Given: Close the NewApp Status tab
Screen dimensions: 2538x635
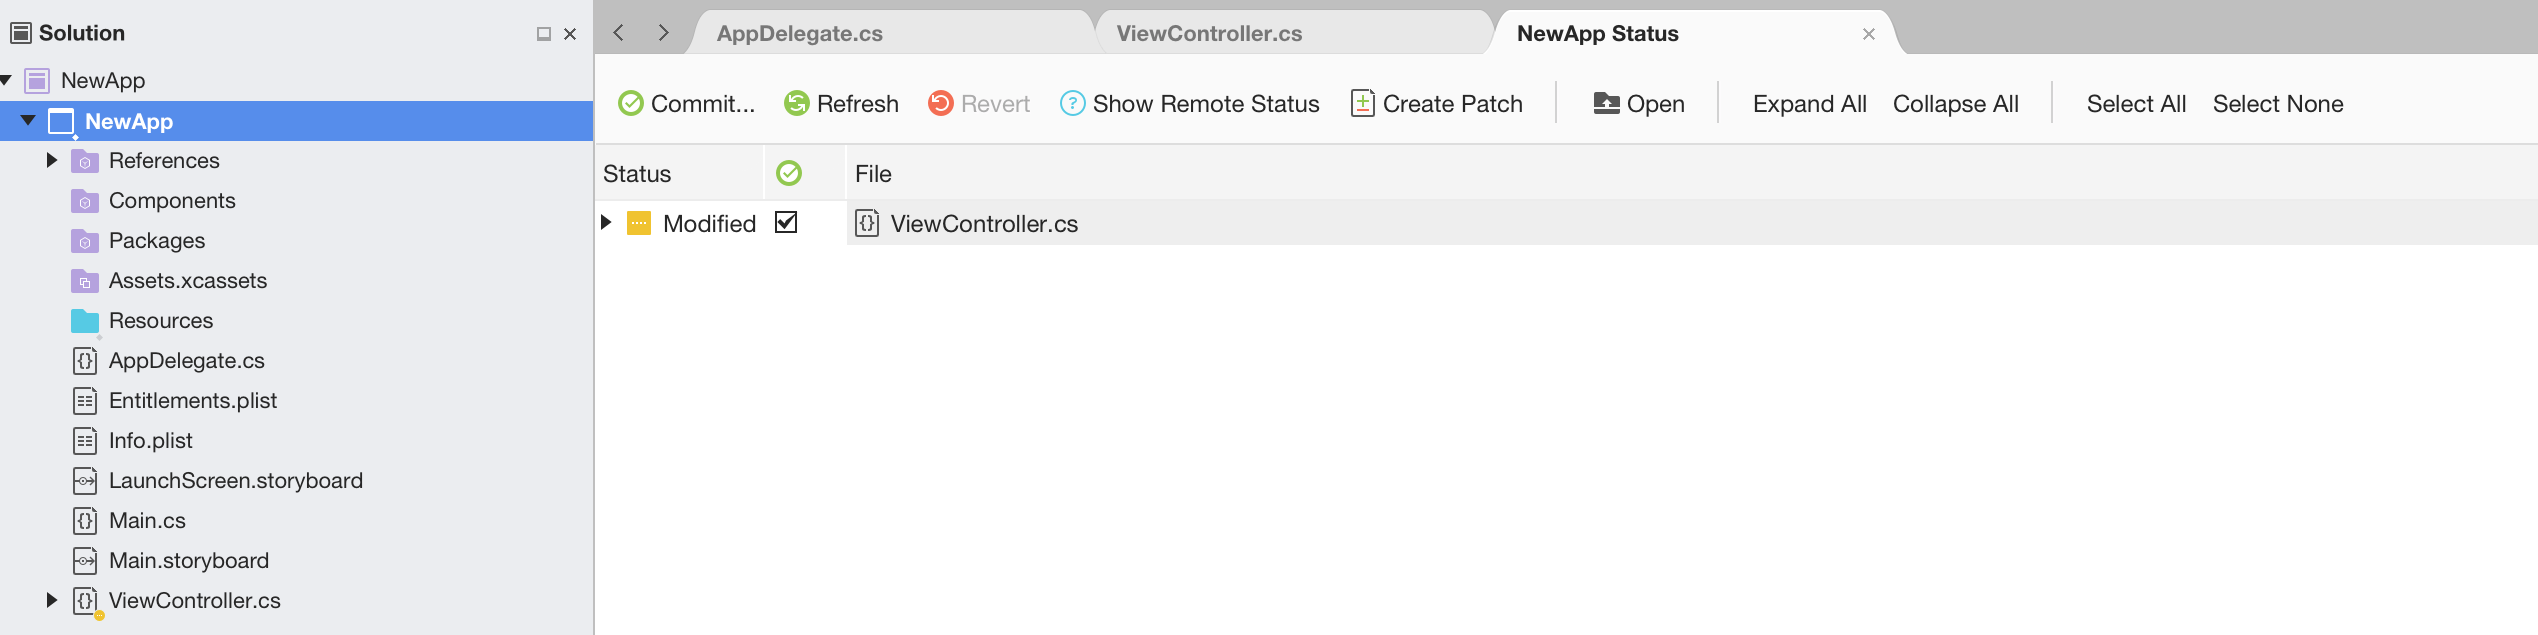Looking at the screenshot, I should click(x=1868, y=34).
